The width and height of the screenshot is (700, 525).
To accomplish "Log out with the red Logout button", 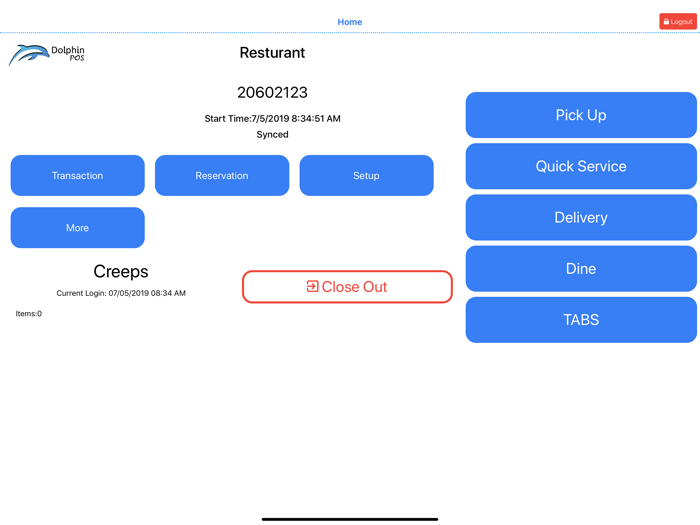I will click(x=678, y=21).
